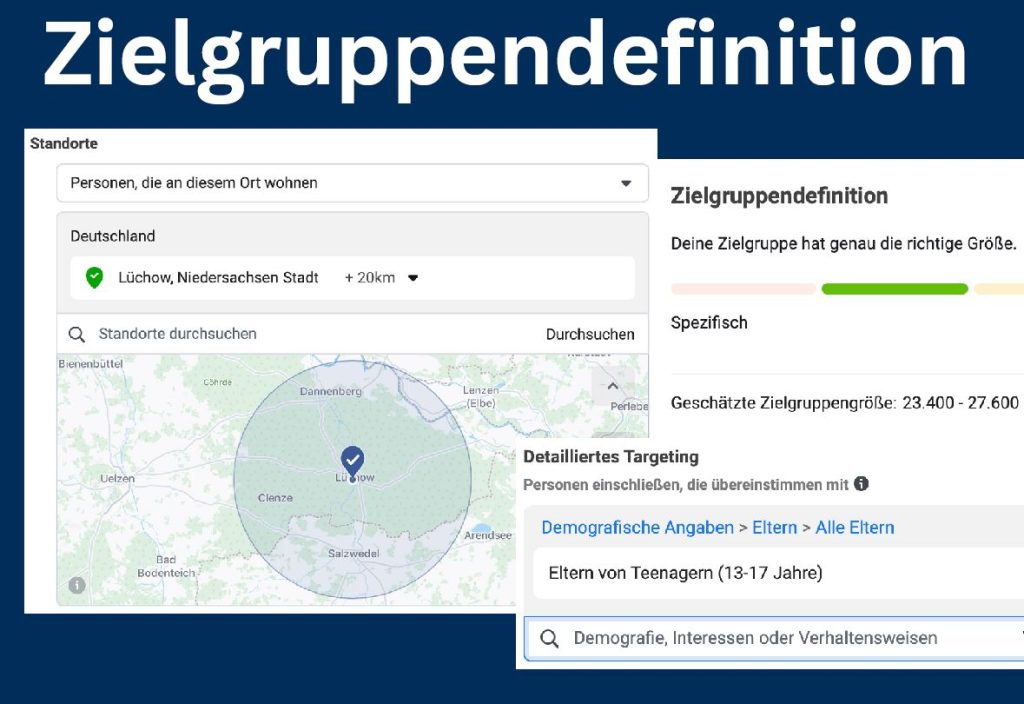Click the Alle Eltern breadcrumb link

click(x=855, y=527)
